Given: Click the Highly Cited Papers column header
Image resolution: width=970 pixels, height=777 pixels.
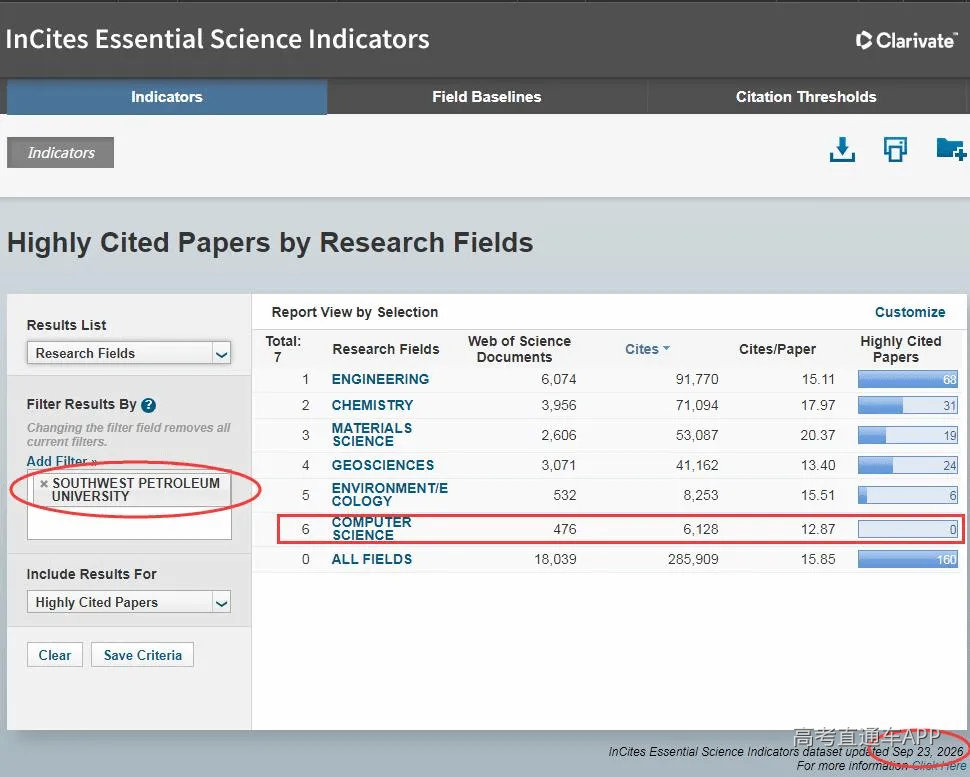Looking at the screenshot, I should click(x=900, y=349).
